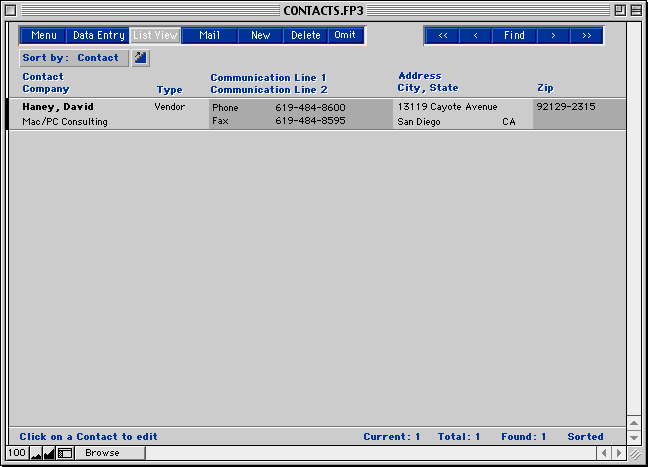Switch to Data Entry view

pyautogui.click(x=98, y=36)
